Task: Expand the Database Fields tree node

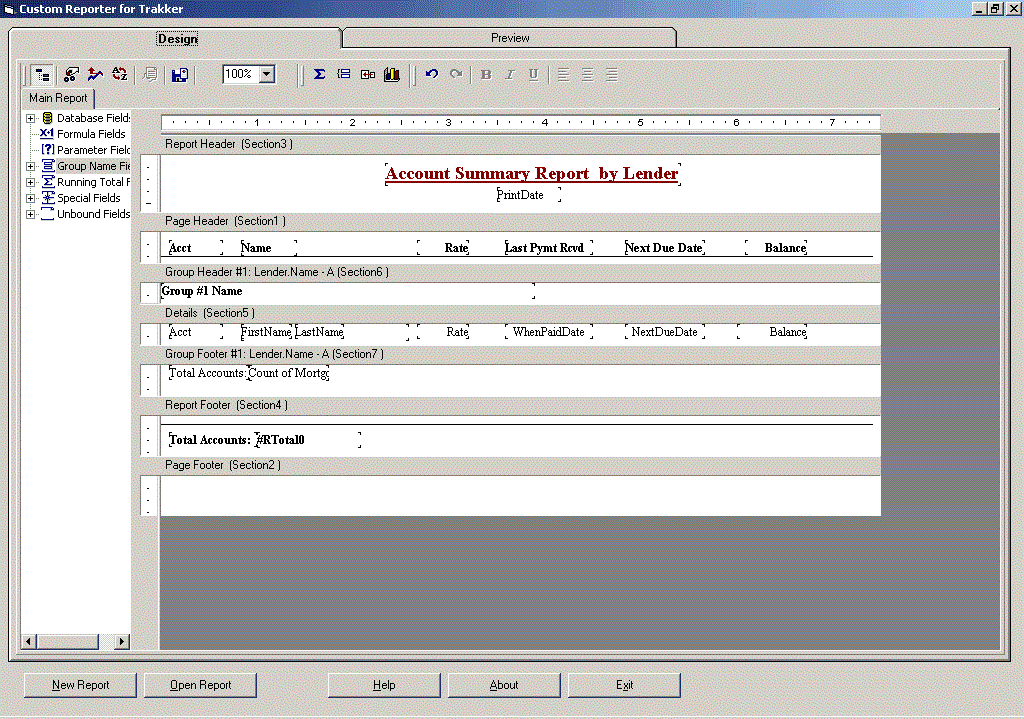Action: (x=30, y=118)
